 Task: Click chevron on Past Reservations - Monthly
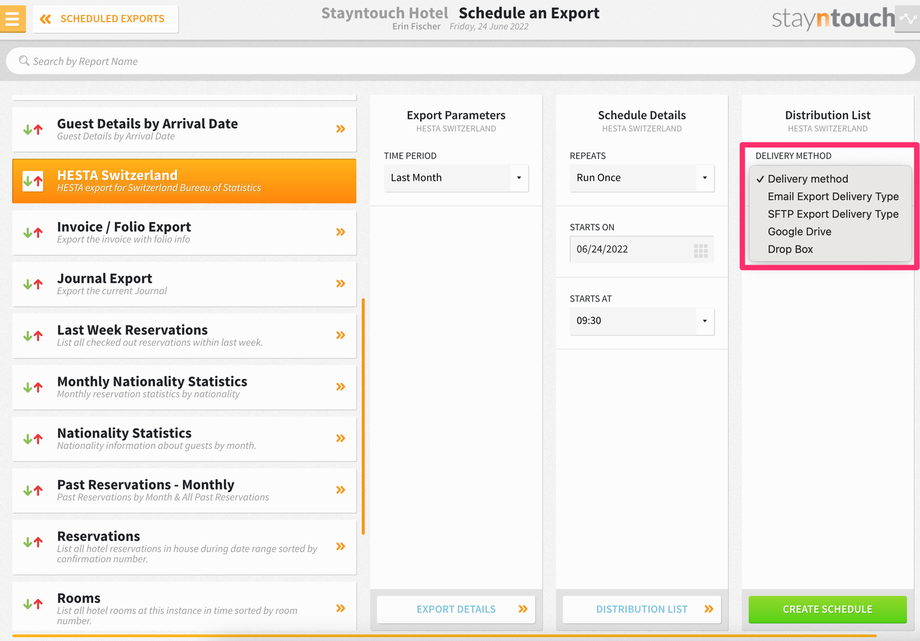click(x=340, y=490)
